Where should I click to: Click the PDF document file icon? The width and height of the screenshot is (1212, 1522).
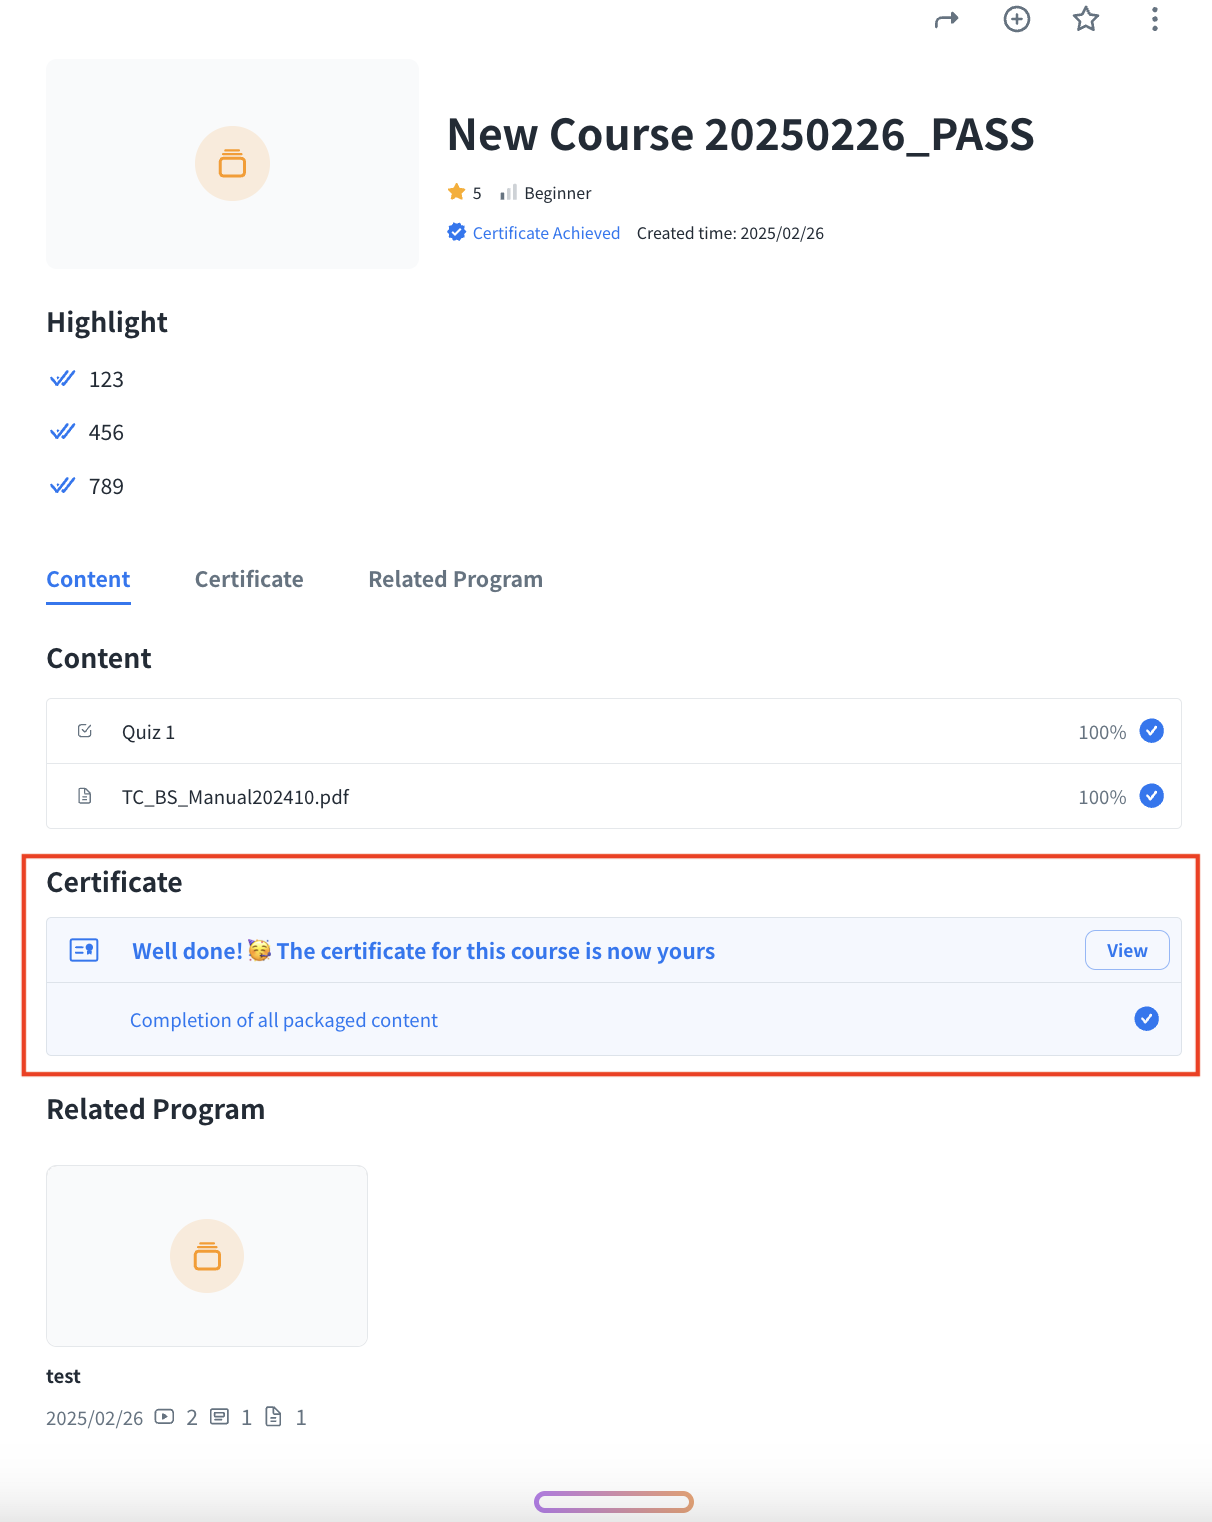tap(85, 796)
